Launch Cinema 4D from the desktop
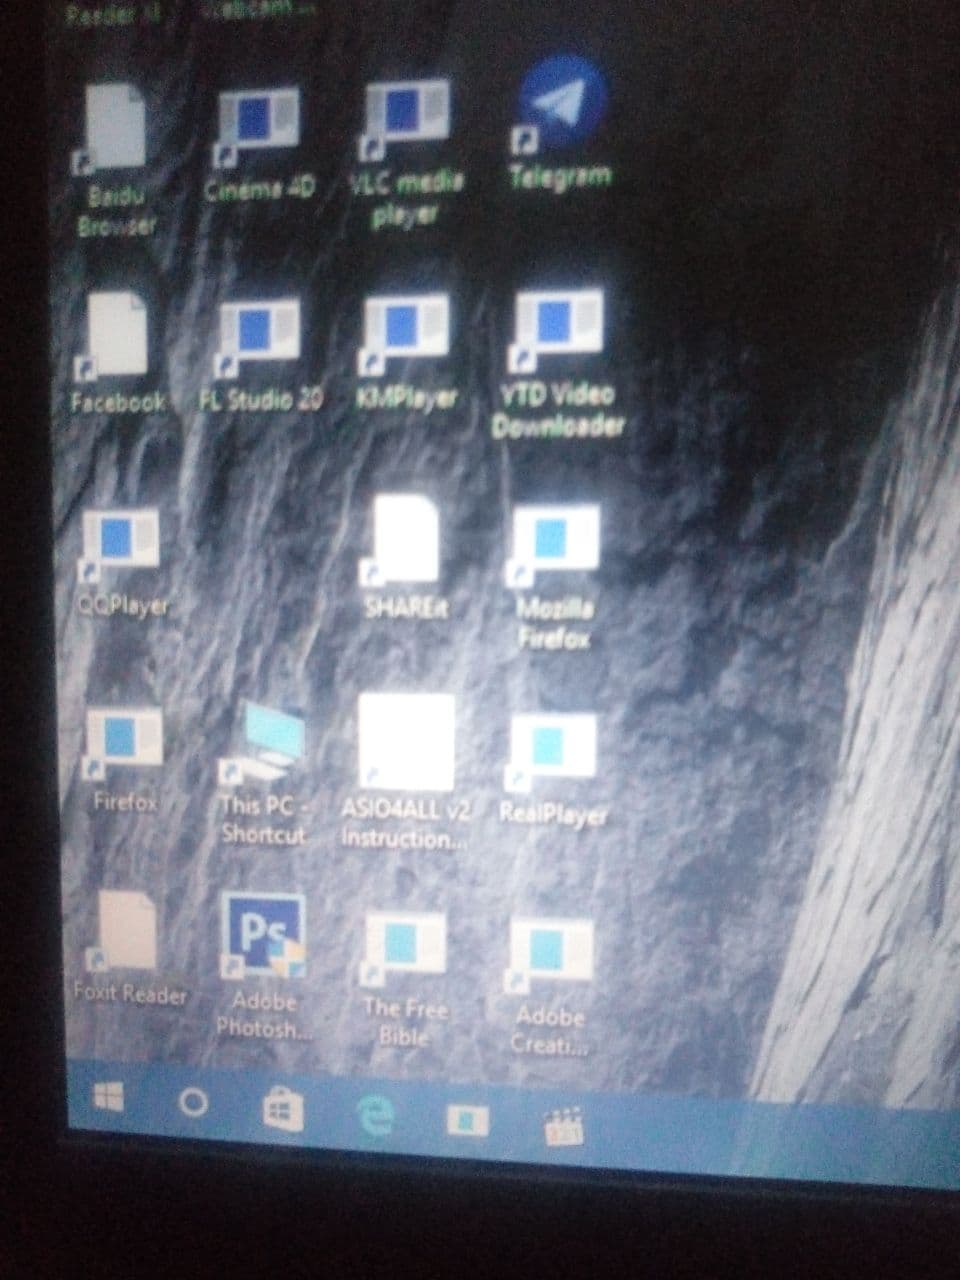 pos(258,127)
